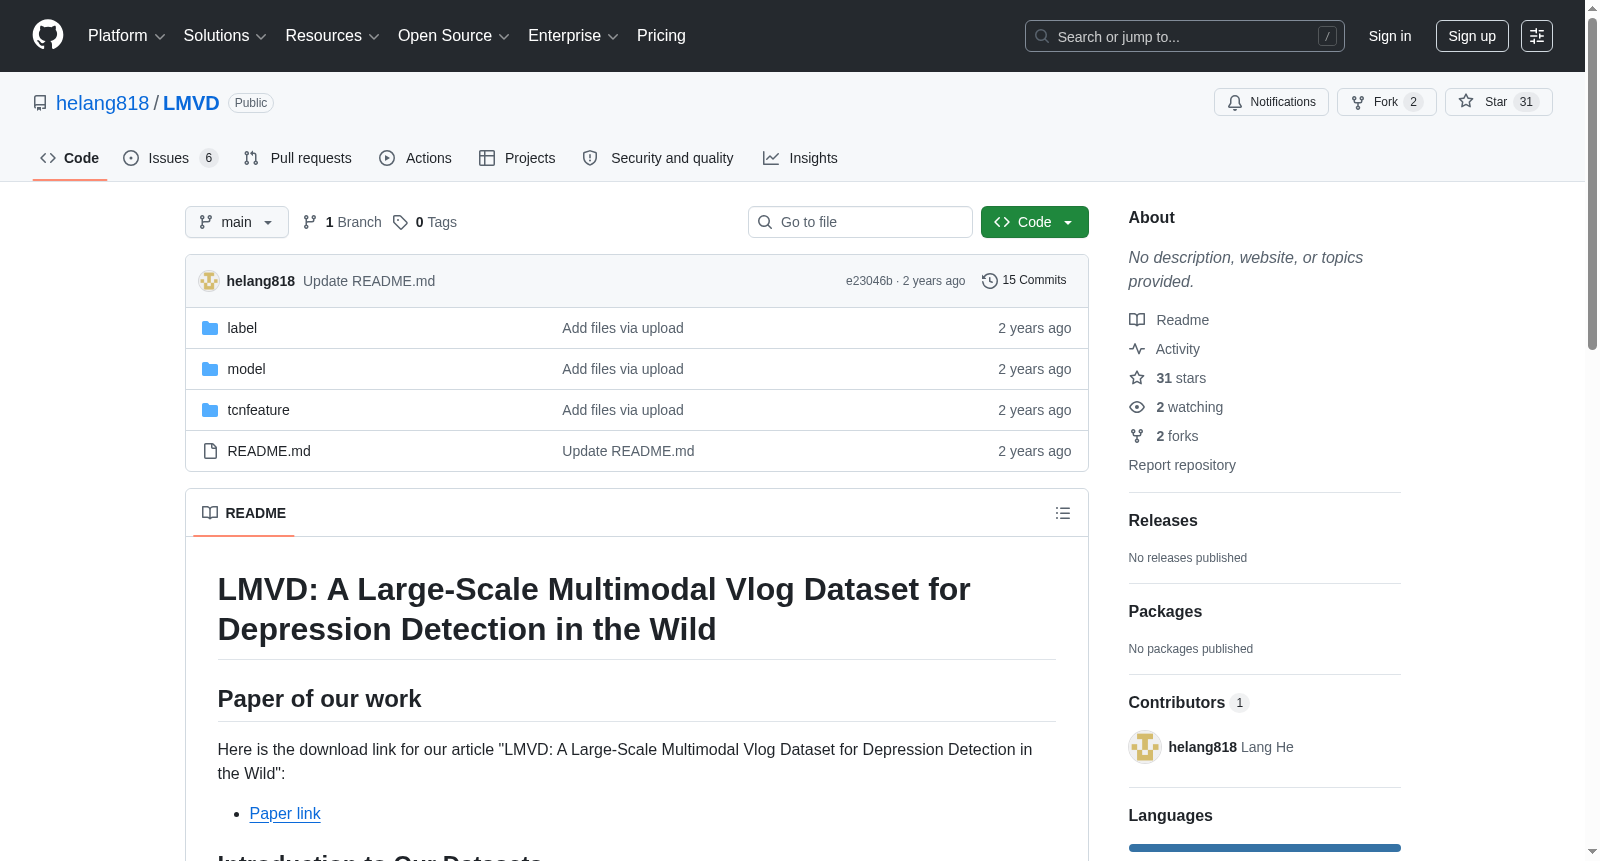Open the Pull requests tab
The width and height of the screenshot is (1600, 861).
(298, 158)
